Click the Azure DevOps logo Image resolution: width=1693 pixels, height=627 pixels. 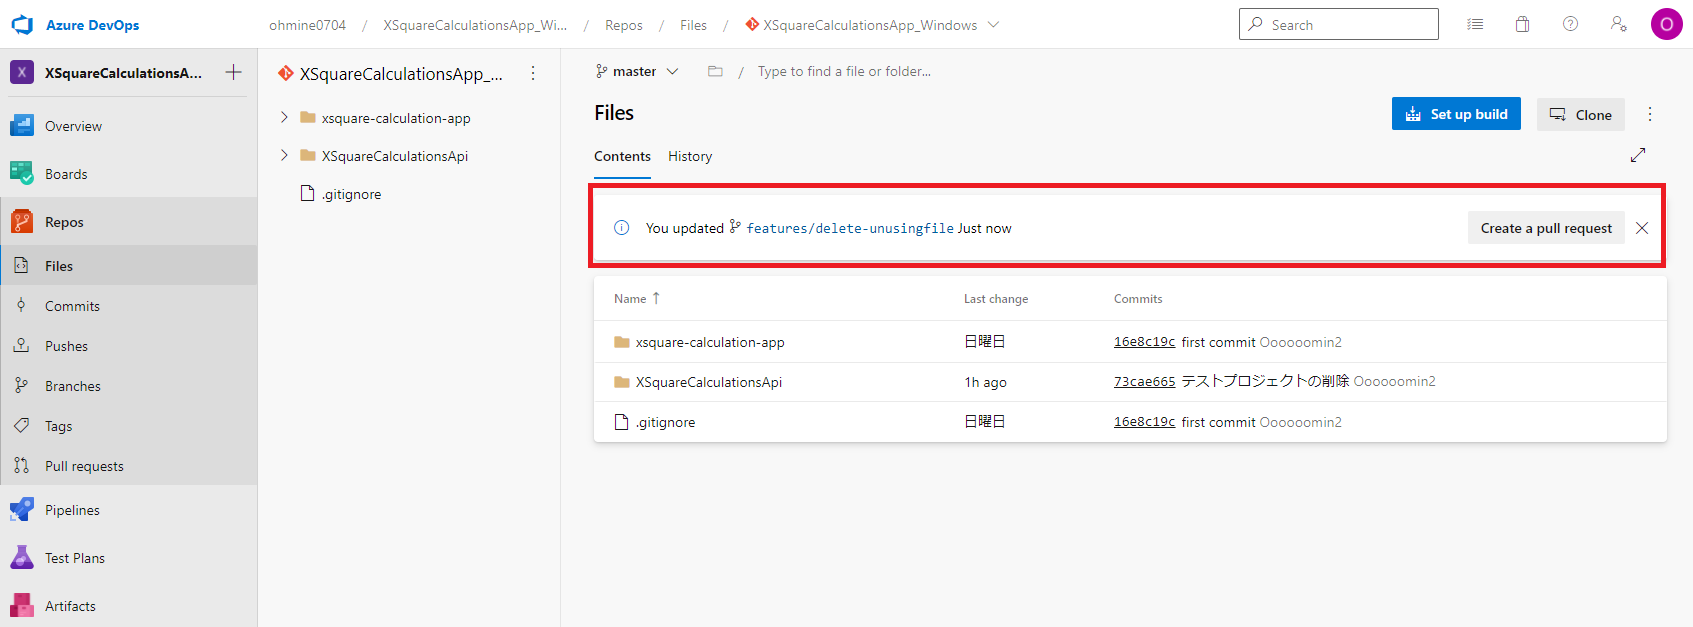click(22, 25)
